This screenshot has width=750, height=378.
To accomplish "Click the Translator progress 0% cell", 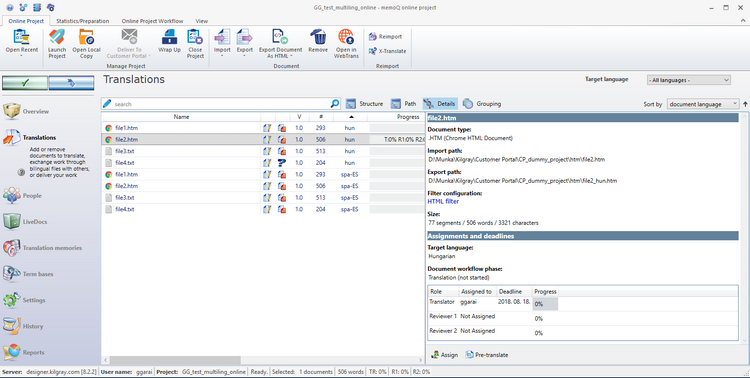I will [545, 304].
